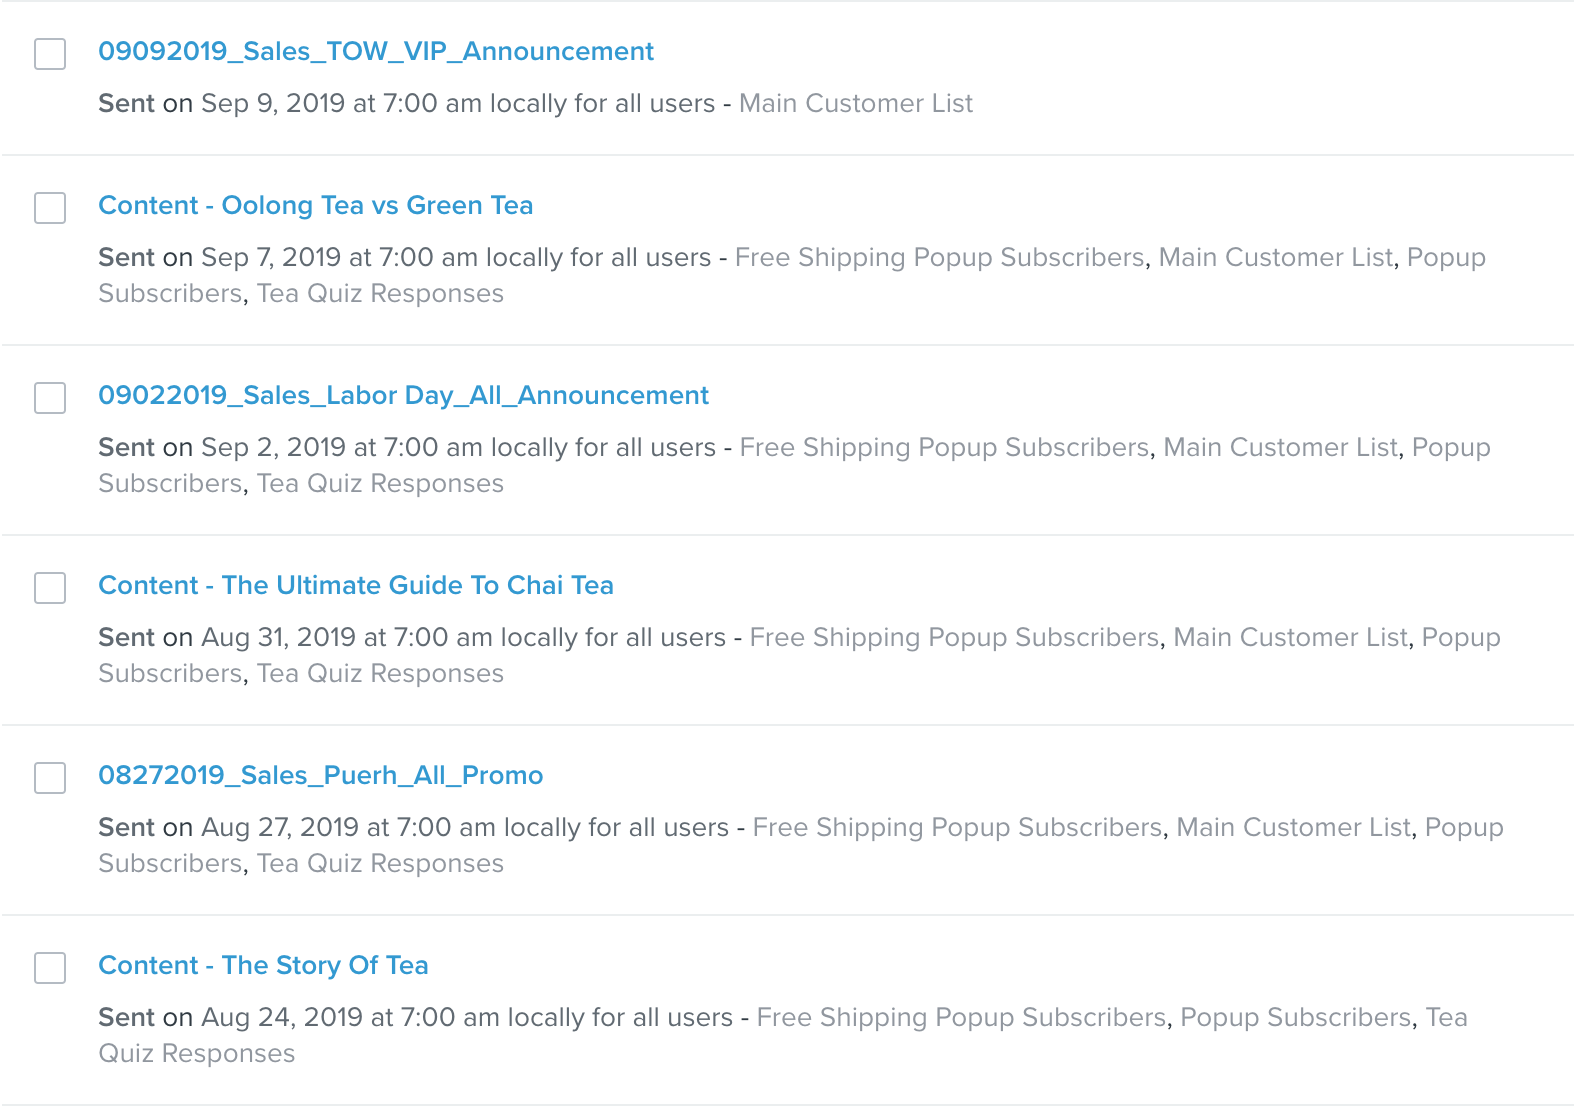Viewport: 1574px width, 1106px height.
Task: Open Content - The Ultimate Guide To Chai Tea
Action: tap(356, 586)
